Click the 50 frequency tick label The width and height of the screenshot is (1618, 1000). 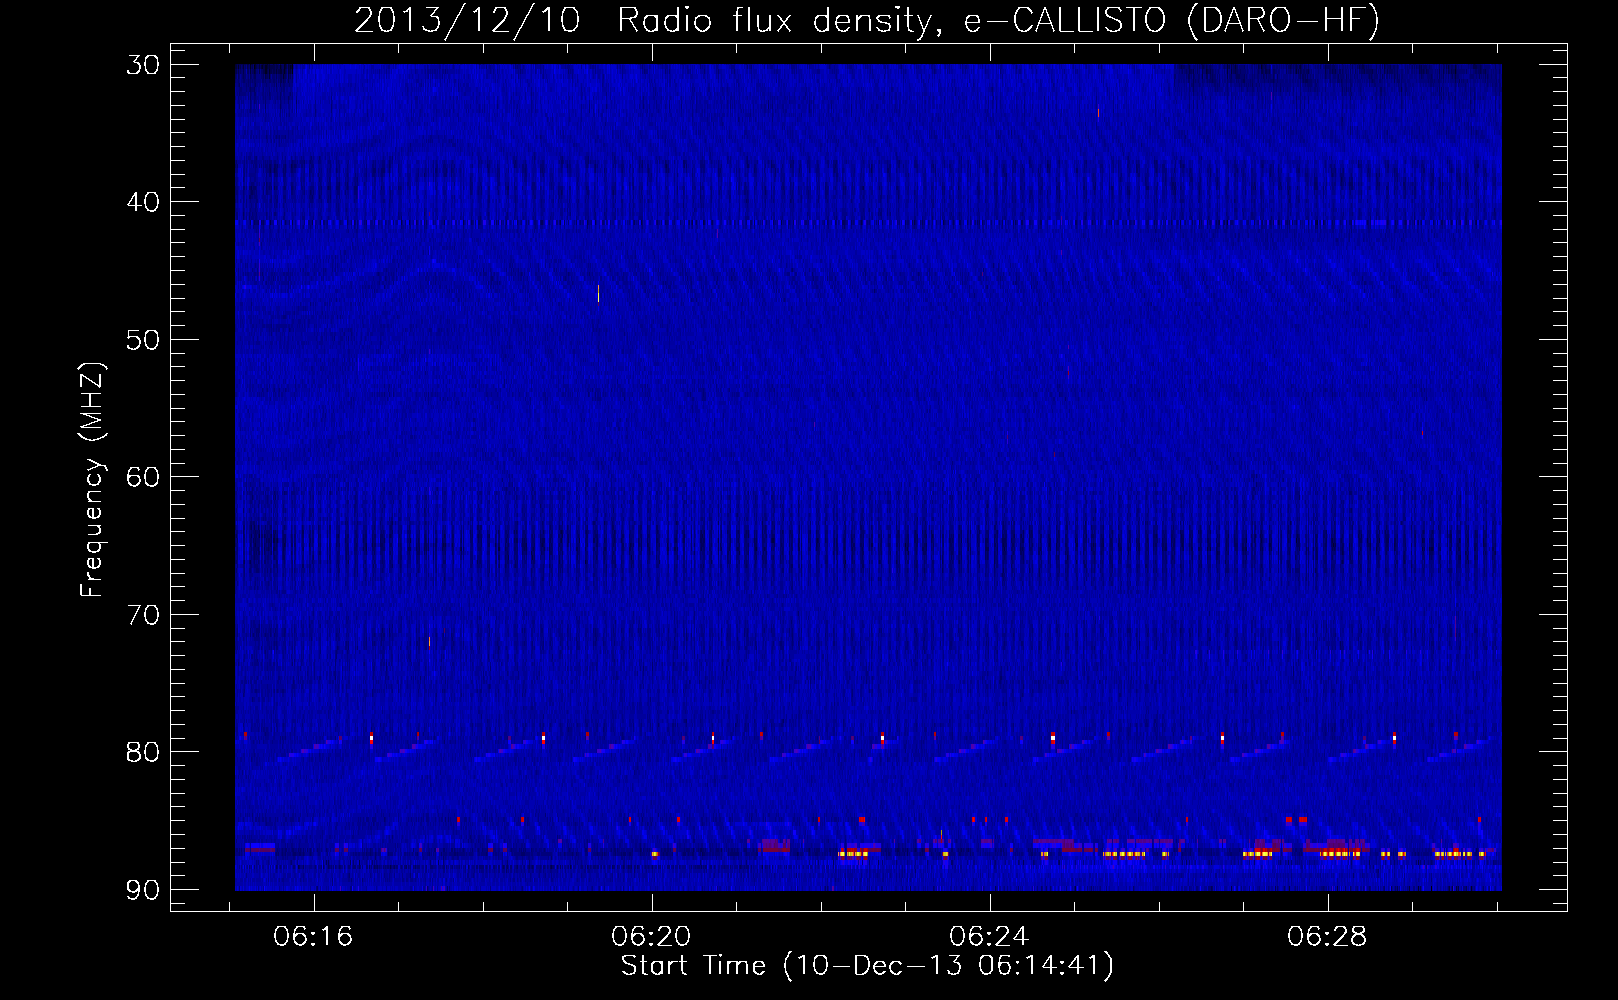click(143, 340)
